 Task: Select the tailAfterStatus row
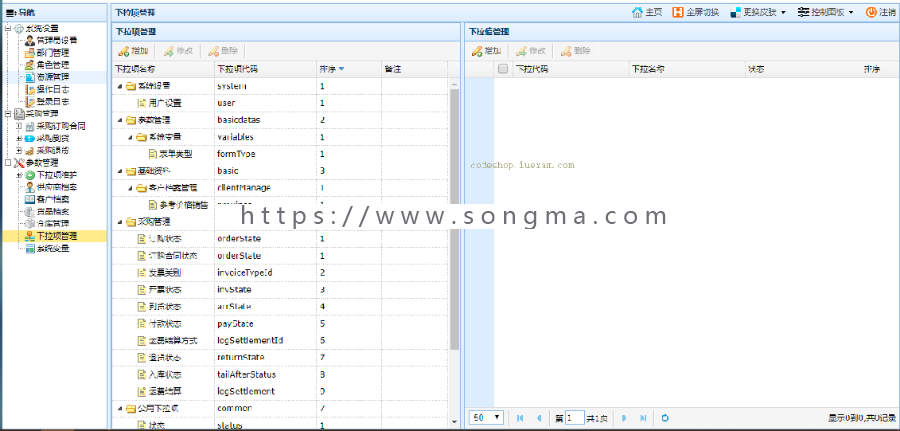click(280, 374)
